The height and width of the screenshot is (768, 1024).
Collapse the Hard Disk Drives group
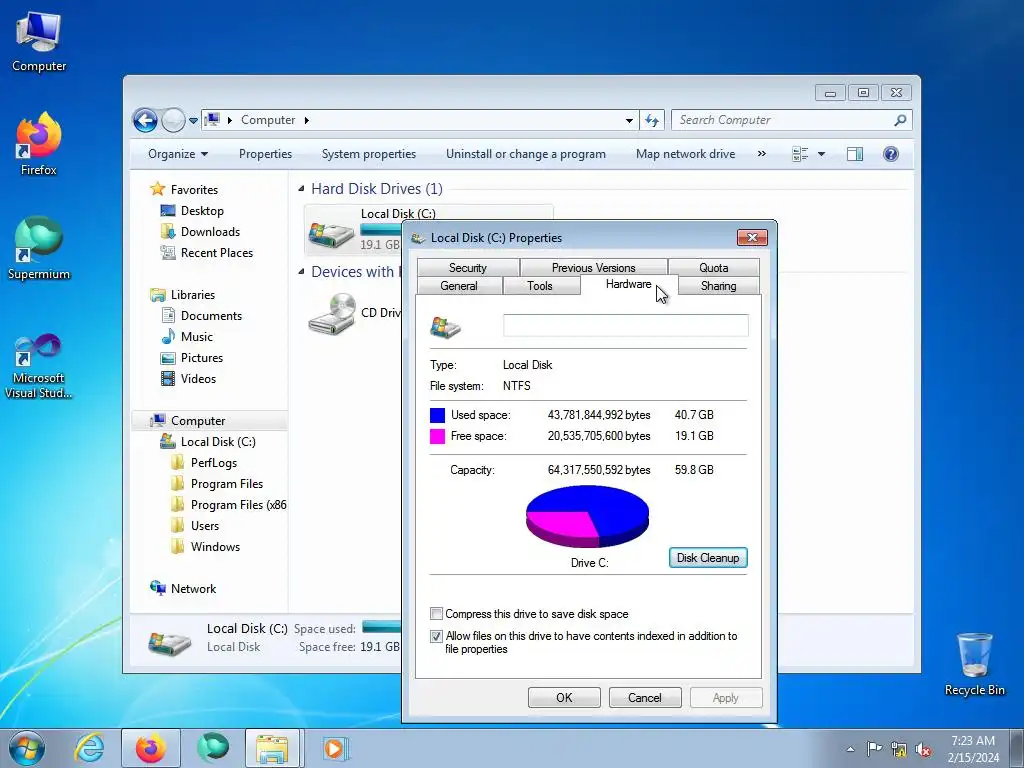click(x=301, y=189)
